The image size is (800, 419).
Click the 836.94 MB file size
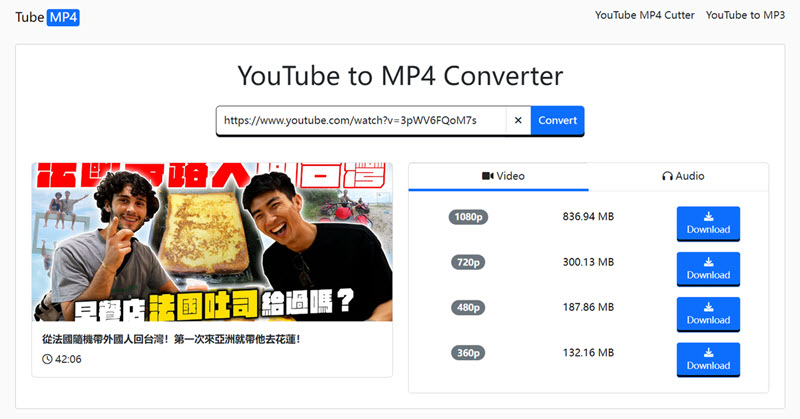tap(588, 216)
